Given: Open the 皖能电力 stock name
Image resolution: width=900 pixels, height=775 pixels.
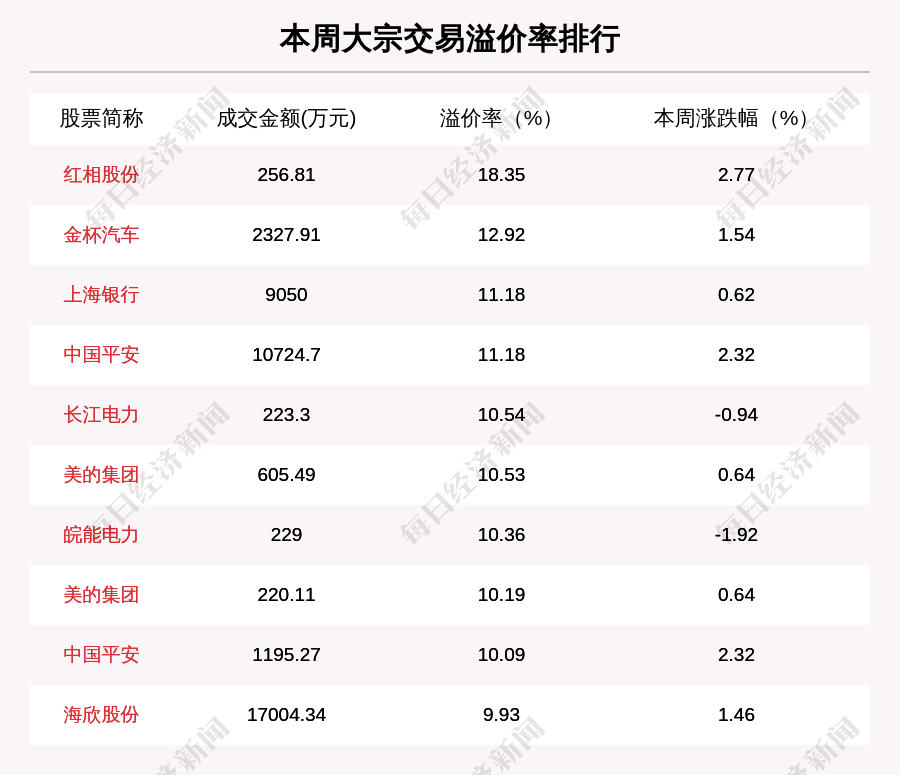Looking at the screenshot, I should click(x=101, y=534).
